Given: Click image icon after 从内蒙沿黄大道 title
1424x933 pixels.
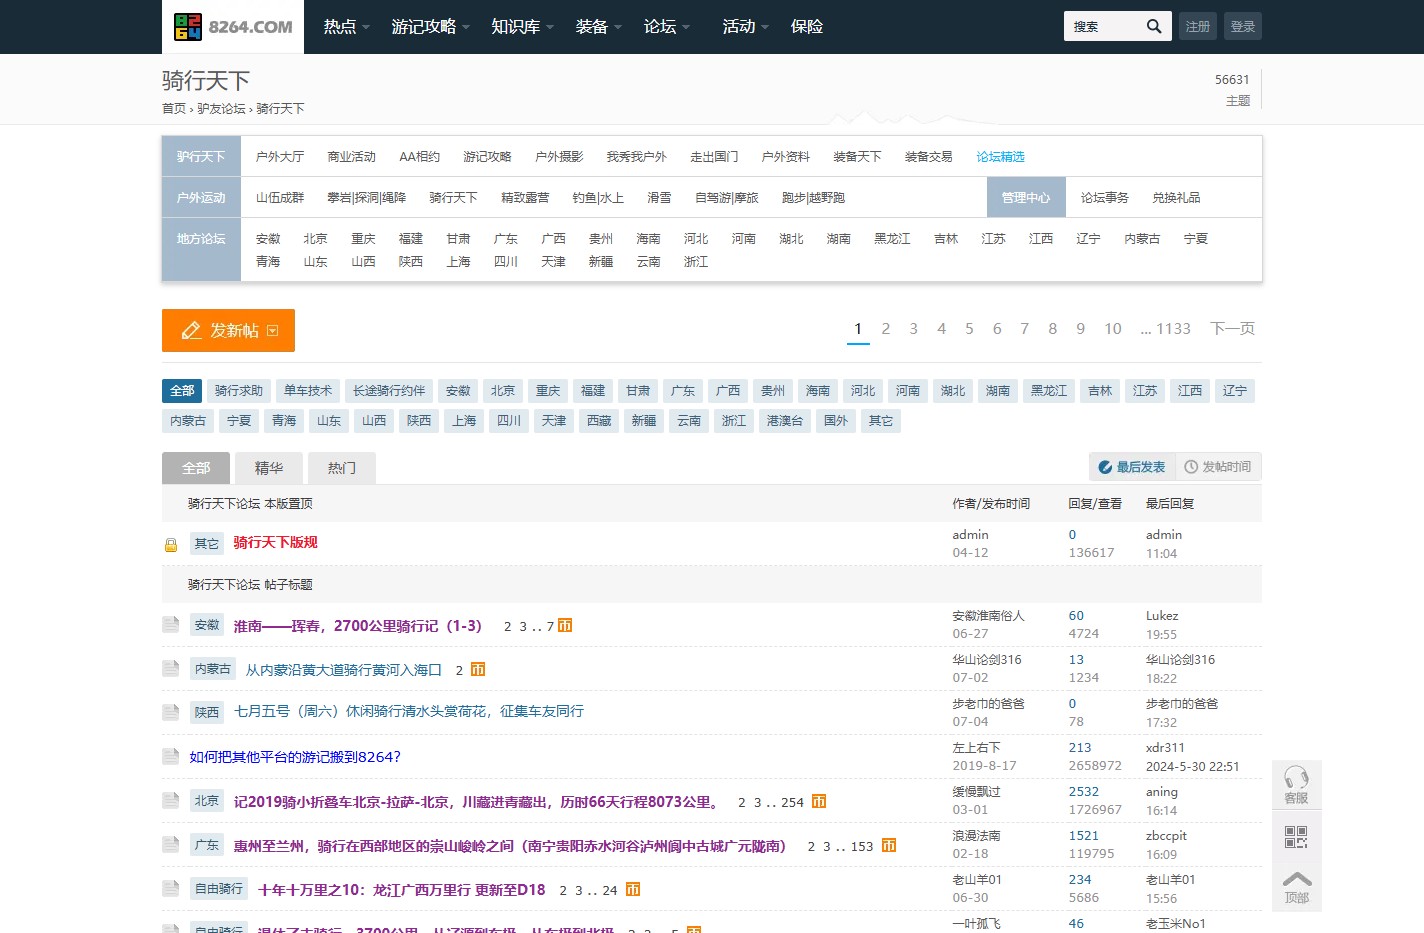Looking at the screenshot, I should 478,669.
